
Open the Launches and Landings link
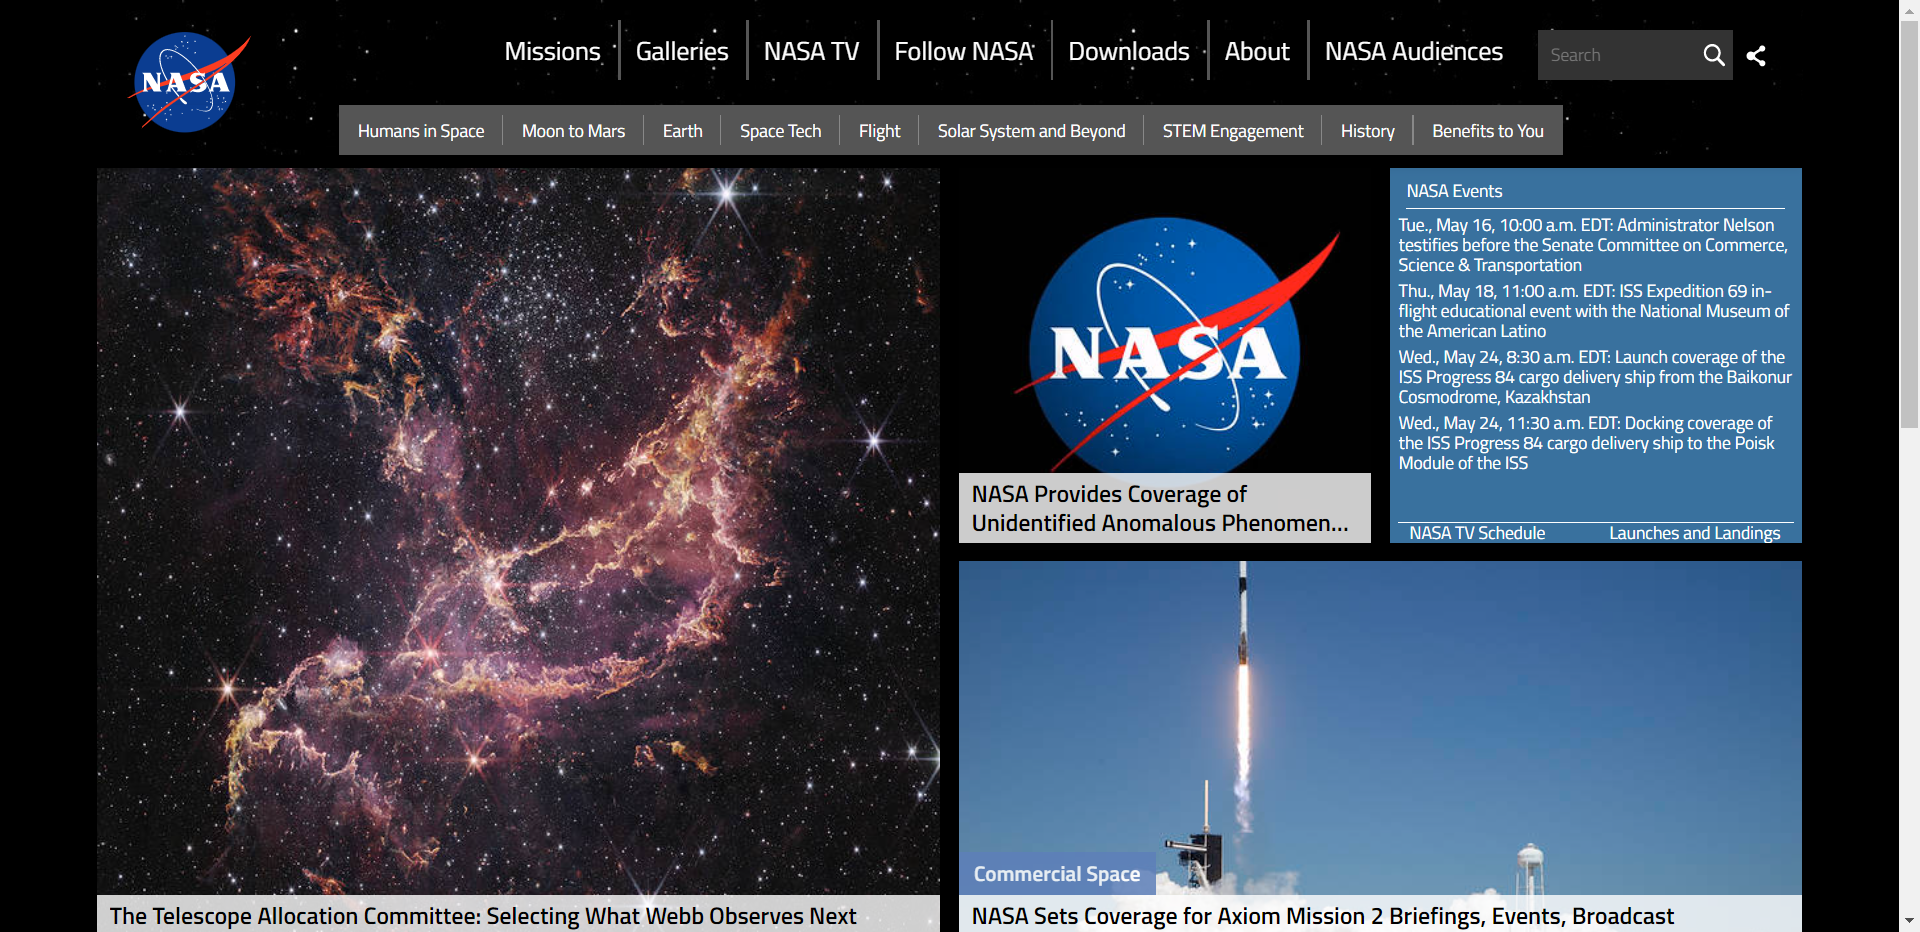coord(1694,533)
